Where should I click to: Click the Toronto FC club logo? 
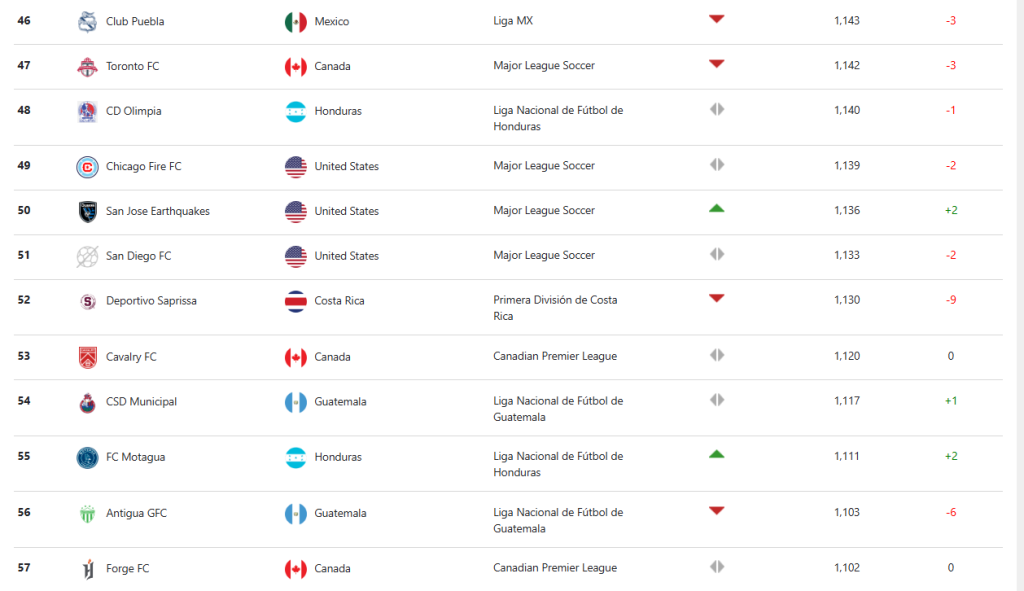pyautogui.click(x=88, y=67)
